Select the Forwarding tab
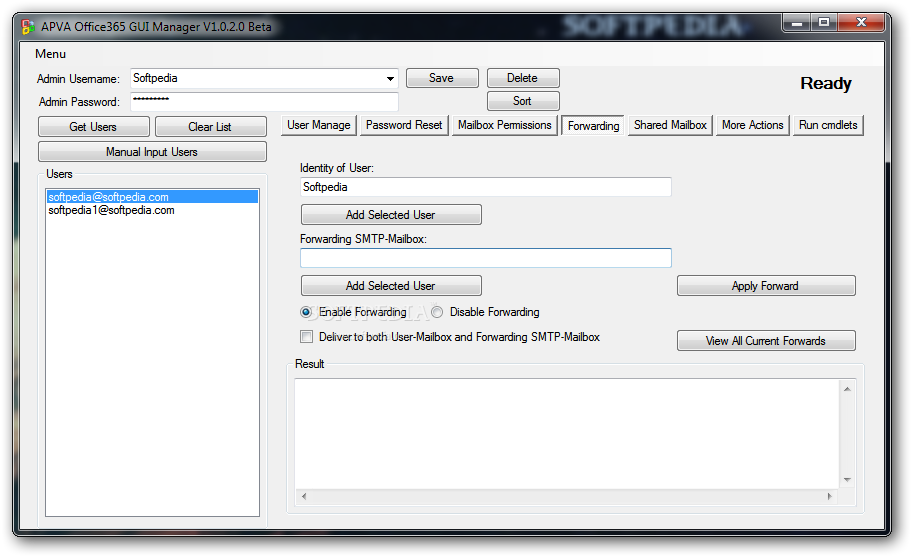912x557 pixels. pyautogui.click(x=593, y=126)
